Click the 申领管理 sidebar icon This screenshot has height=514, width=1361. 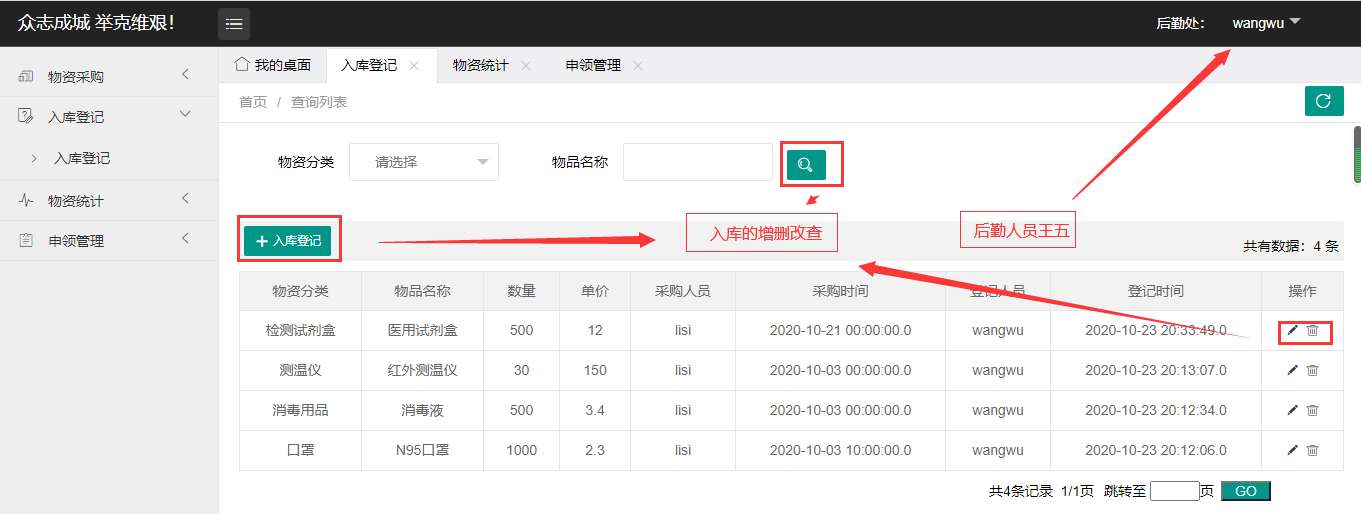(26, 241)
